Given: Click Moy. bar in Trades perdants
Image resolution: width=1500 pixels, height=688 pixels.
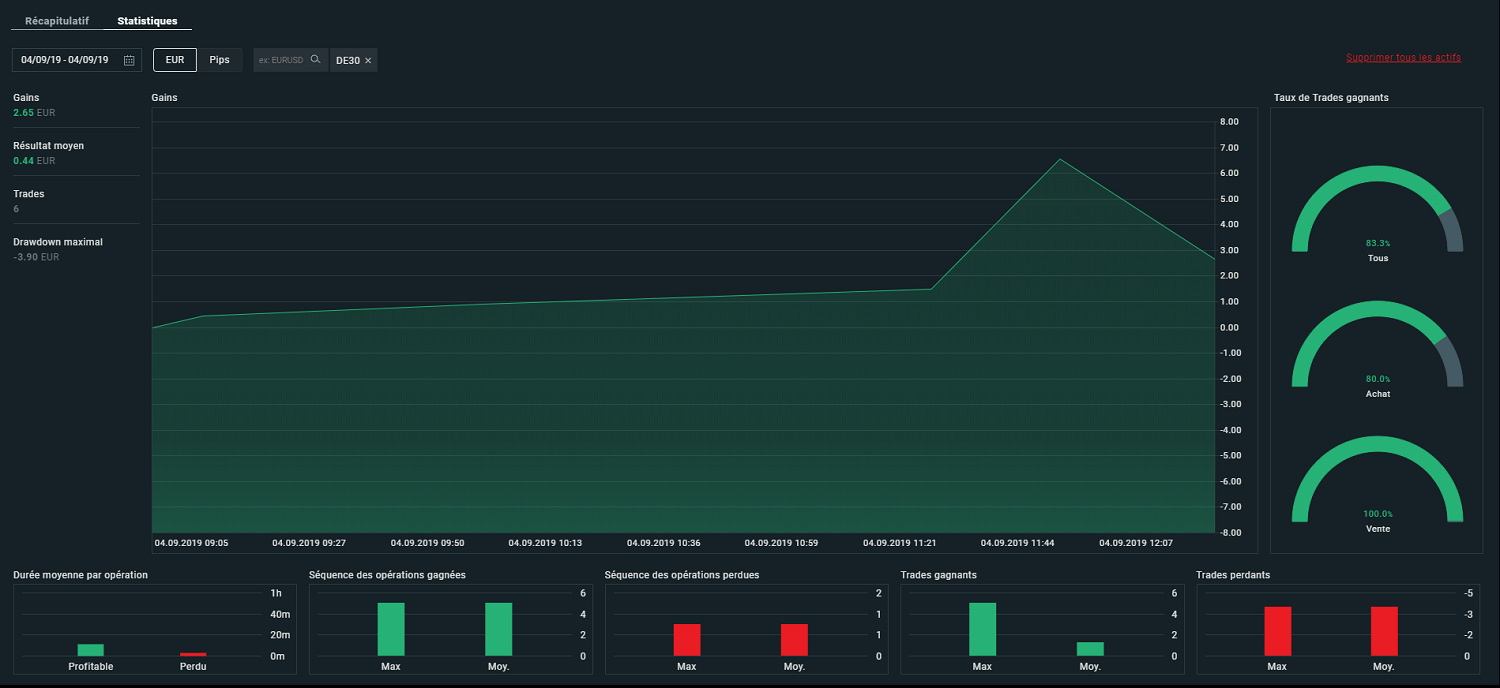Looking at the screenshot, I should [x=1384, y=631].
